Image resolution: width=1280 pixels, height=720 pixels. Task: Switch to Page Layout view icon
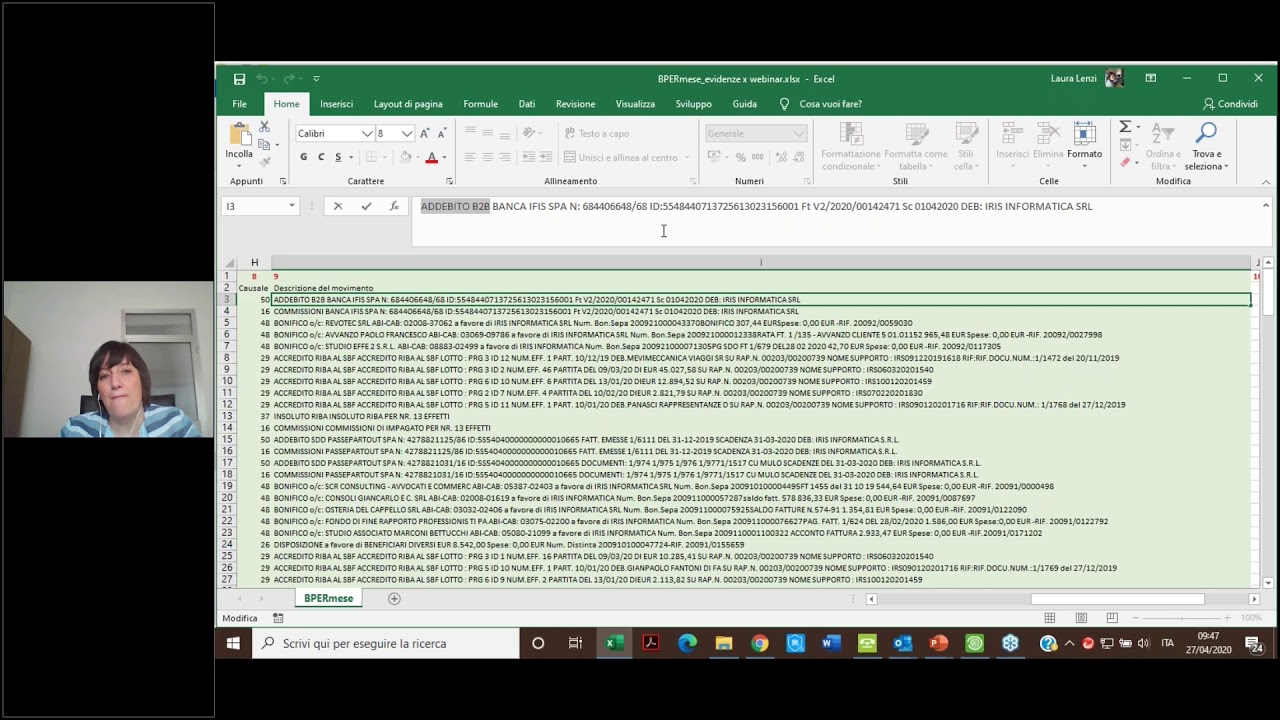point(1081,618)
